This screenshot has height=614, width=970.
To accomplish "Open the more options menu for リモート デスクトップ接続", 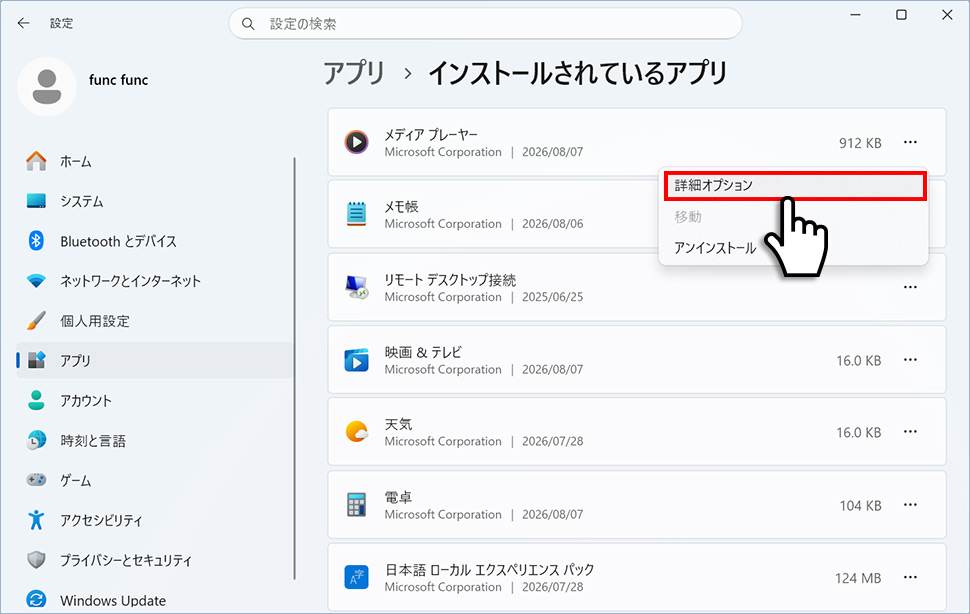I will click(910, 287).
